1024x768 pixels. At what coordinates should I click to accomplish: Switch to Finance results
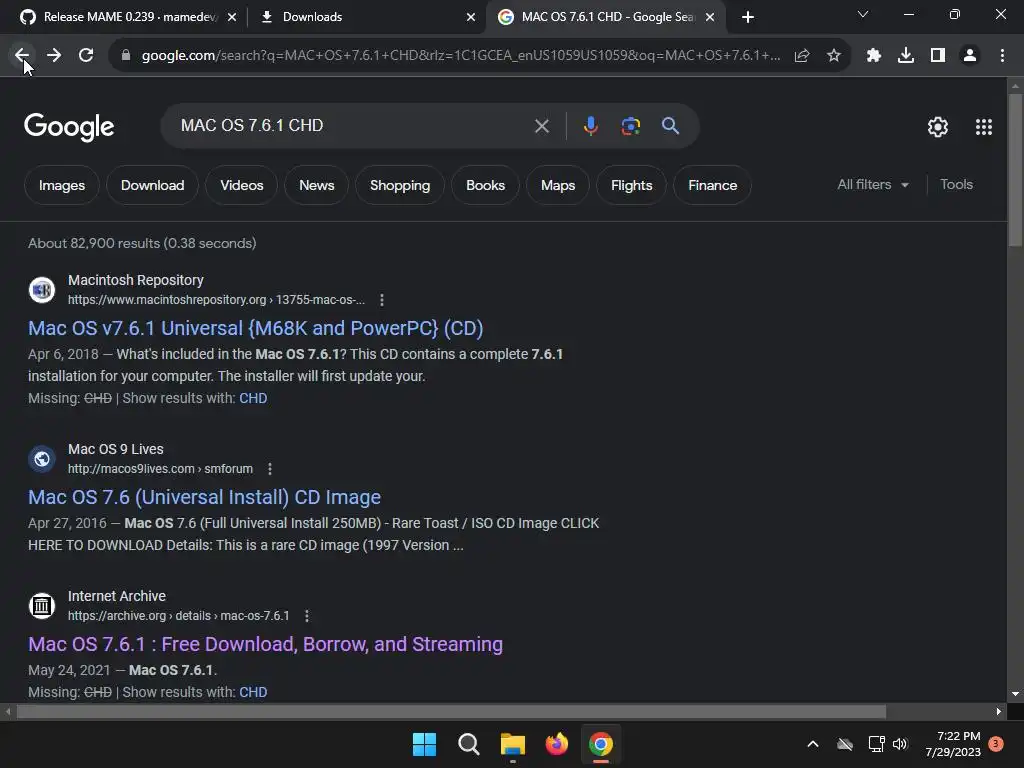coord(712,185)
